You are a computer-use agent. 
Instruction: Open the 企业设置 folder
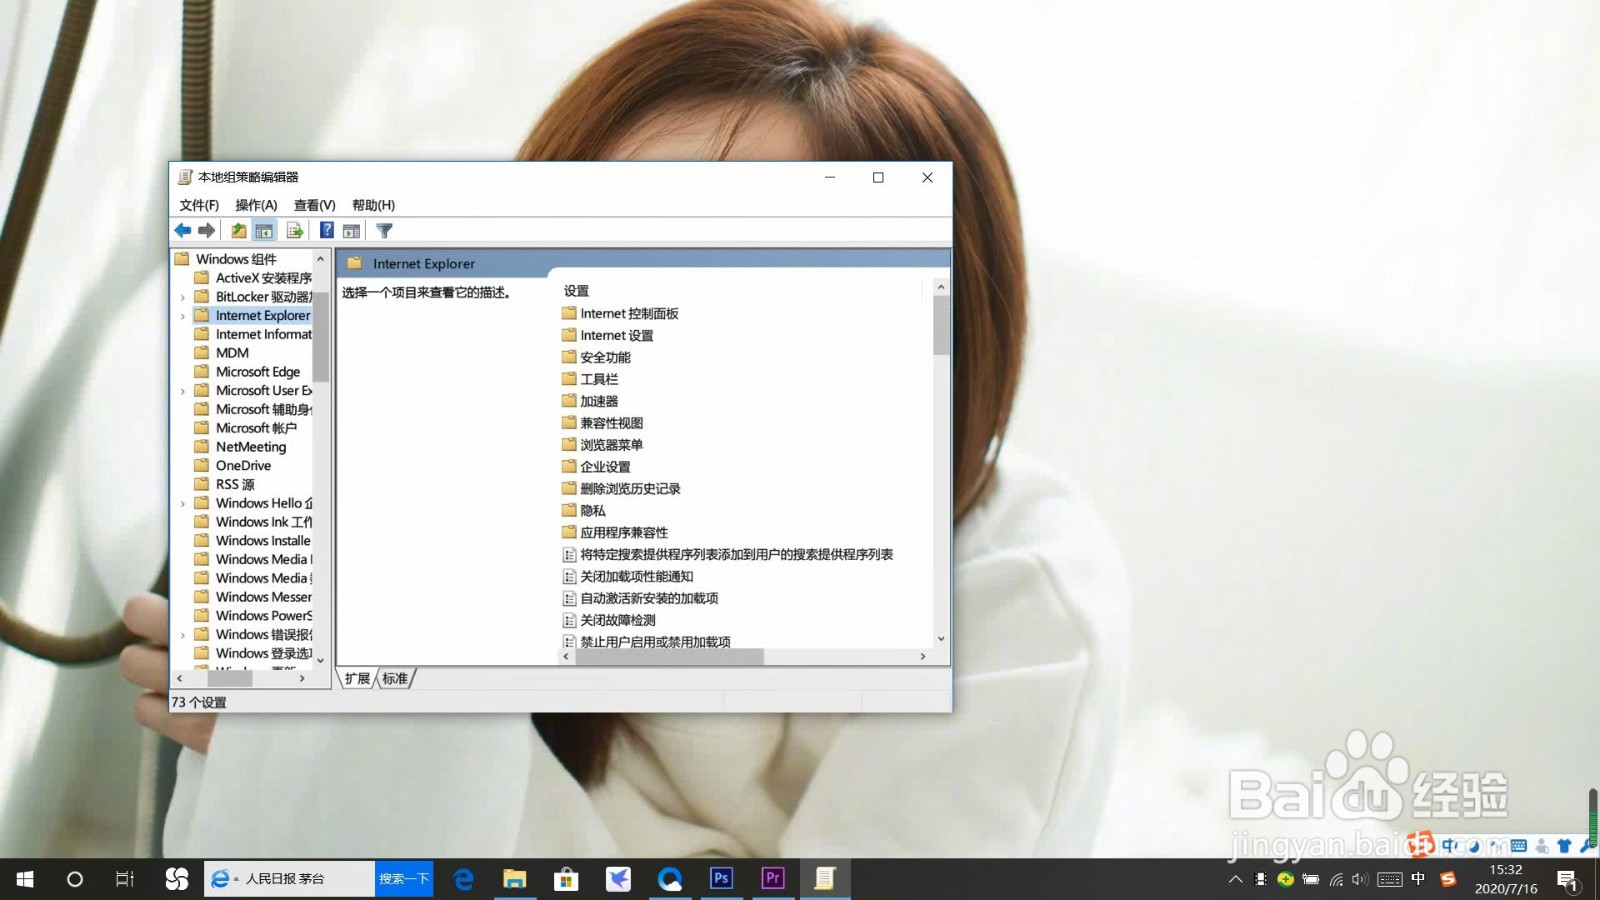click(x=596, y=468)
